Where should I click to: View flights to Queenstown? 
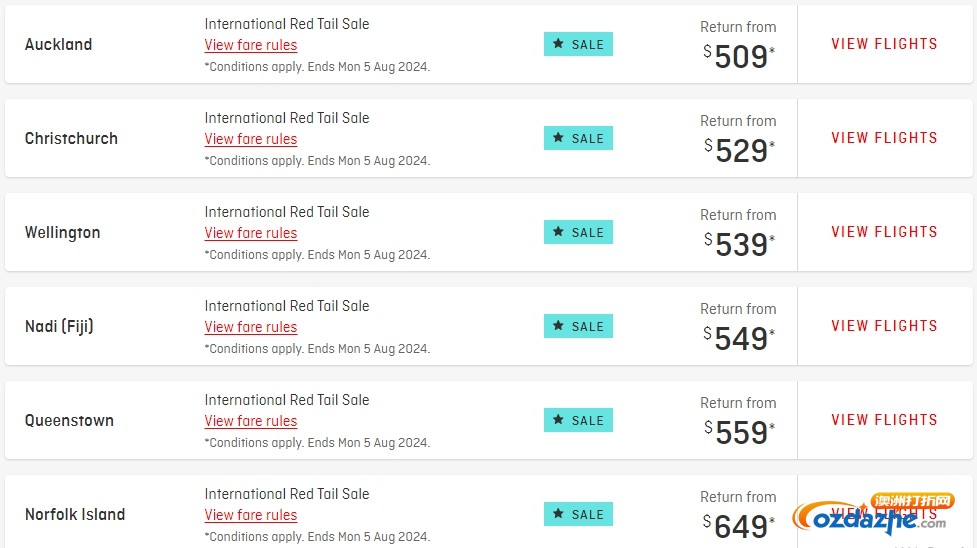pos(884,420)
